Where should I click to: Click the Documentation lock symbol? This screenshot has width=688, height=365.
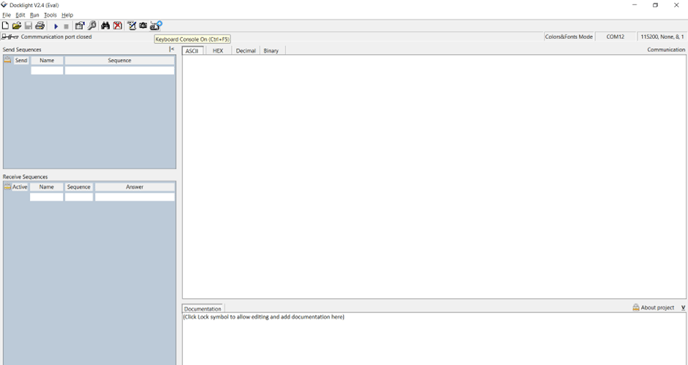pyautogui.click(x=636, y=308)
